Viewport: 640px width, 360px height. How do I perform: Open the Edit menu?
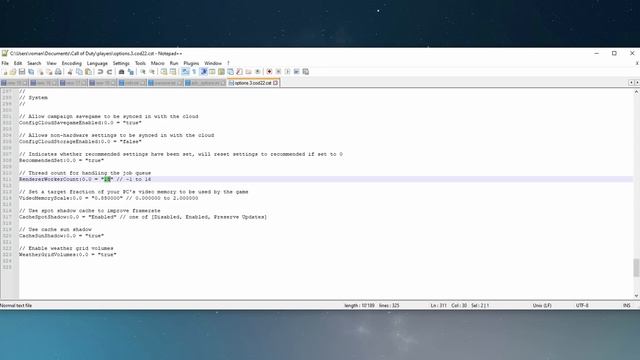18,63
